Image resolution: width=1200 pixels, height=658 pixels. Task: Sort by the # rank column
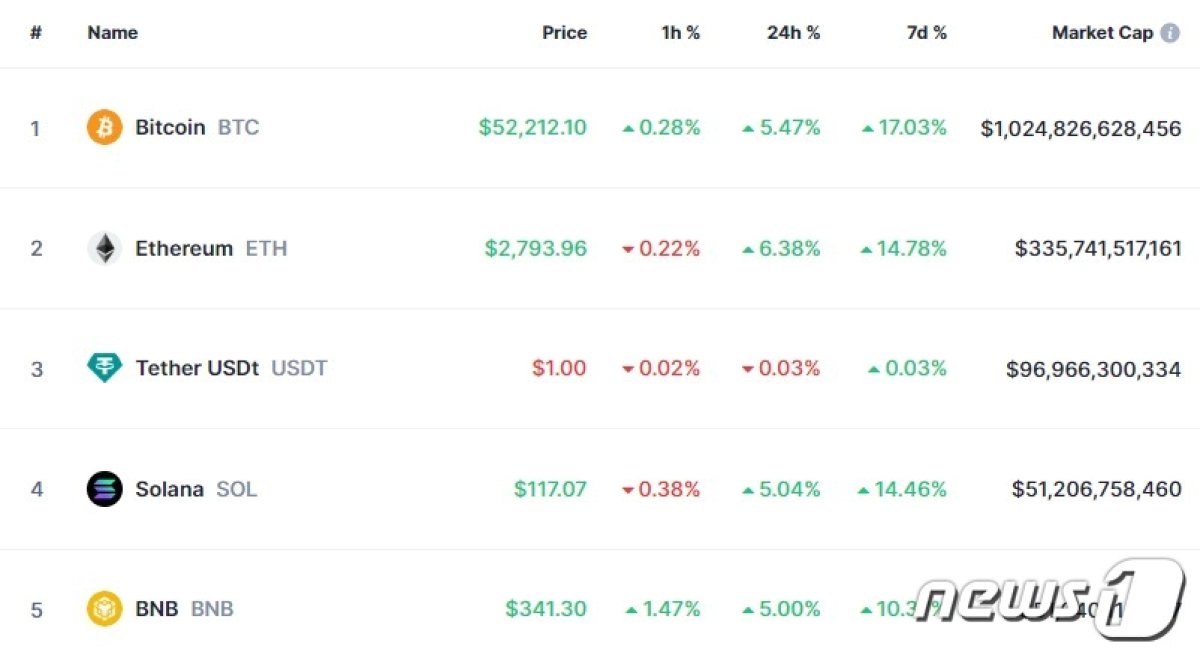click(x=36, y=33)
